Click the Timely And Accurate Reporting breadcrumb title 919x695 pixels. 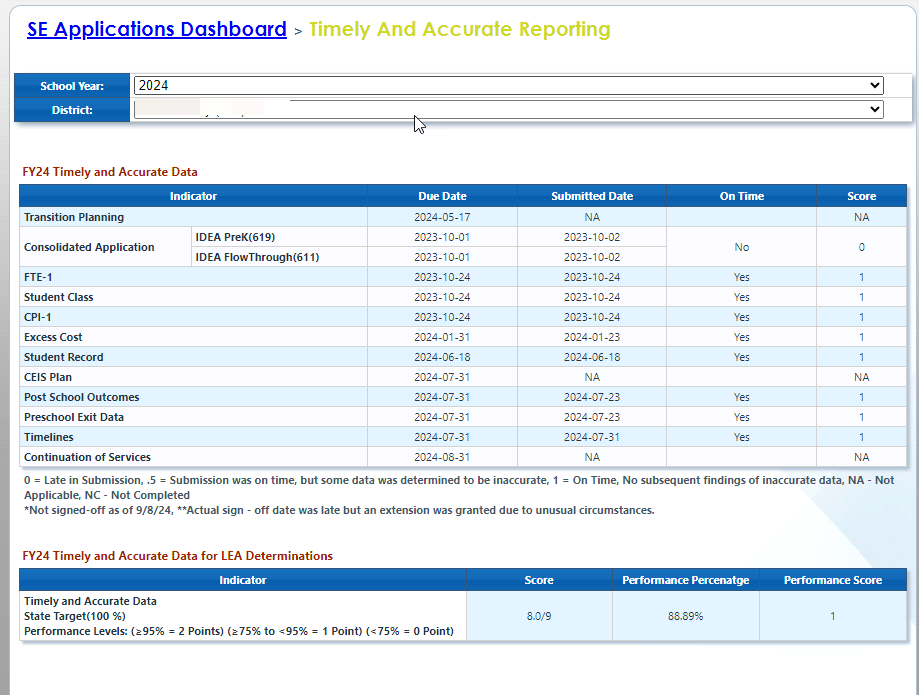coord(459,29)
